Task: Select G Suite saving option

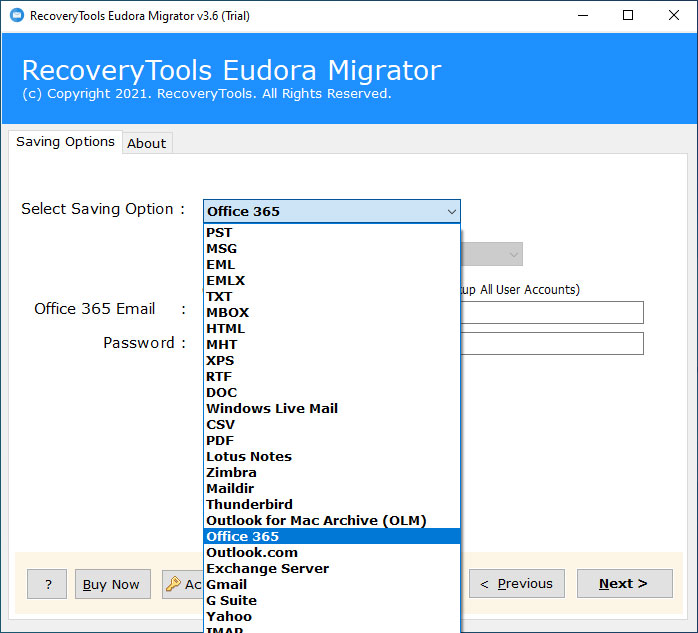Action: pos(332,601)
